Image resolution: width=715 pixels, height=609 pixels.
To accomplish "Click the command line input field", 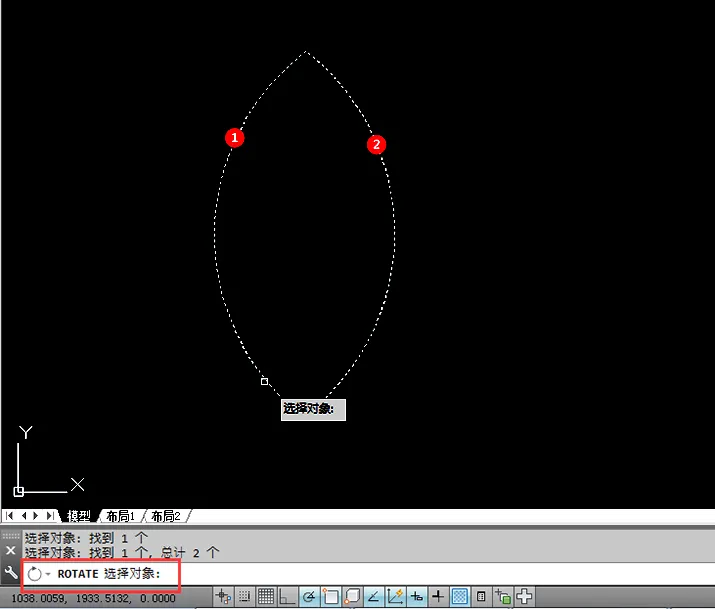I will point(368,573).
